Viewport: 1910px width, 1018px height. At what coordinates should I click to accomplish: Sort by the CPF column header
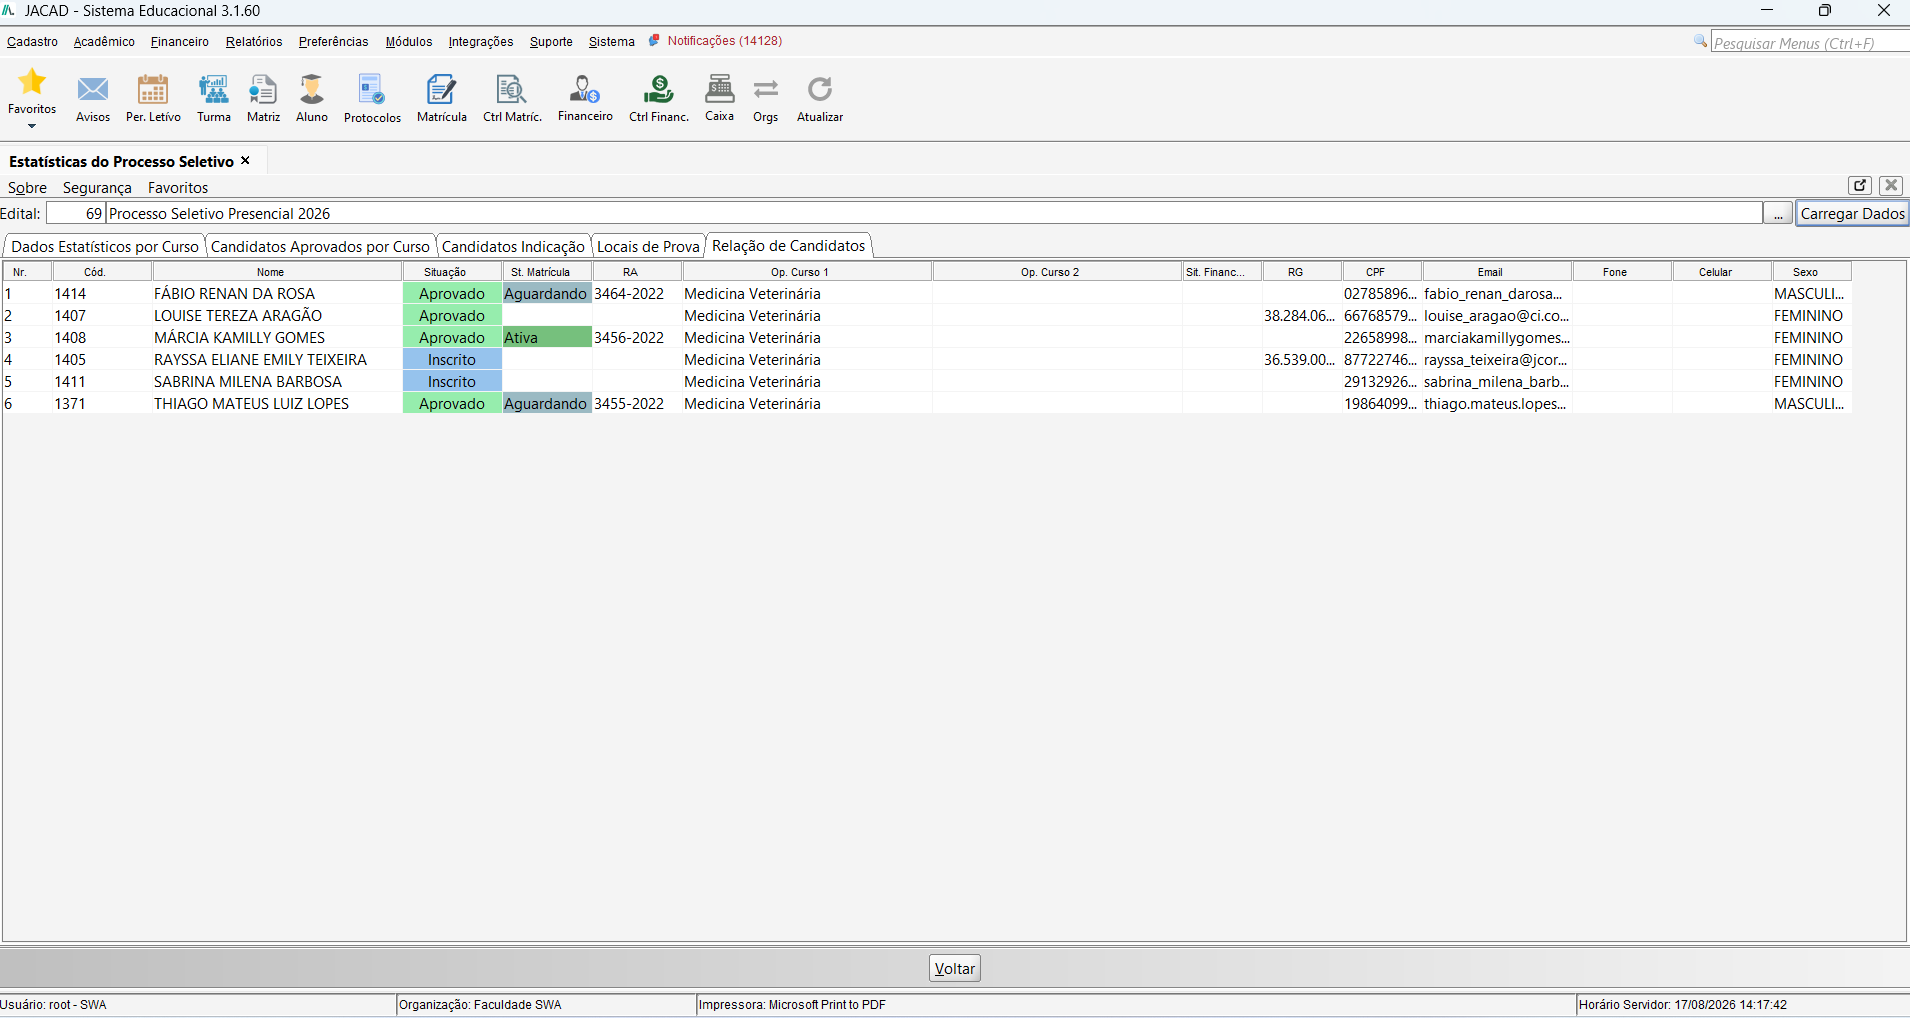coord(1382,272)
